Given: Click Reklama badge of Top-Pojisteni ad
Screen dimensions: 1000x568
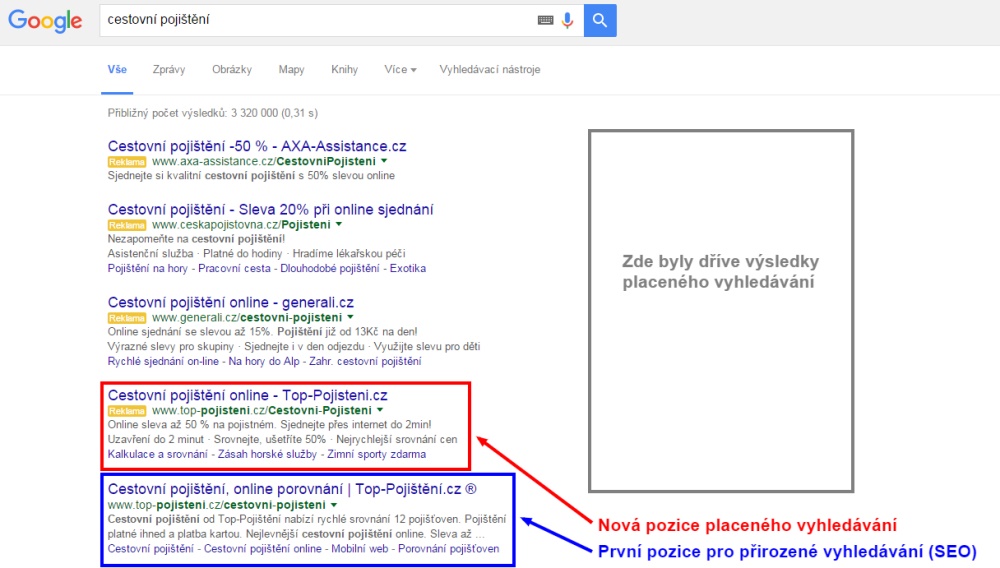Looking at the screenshot, I should click(x=127, y=411).
